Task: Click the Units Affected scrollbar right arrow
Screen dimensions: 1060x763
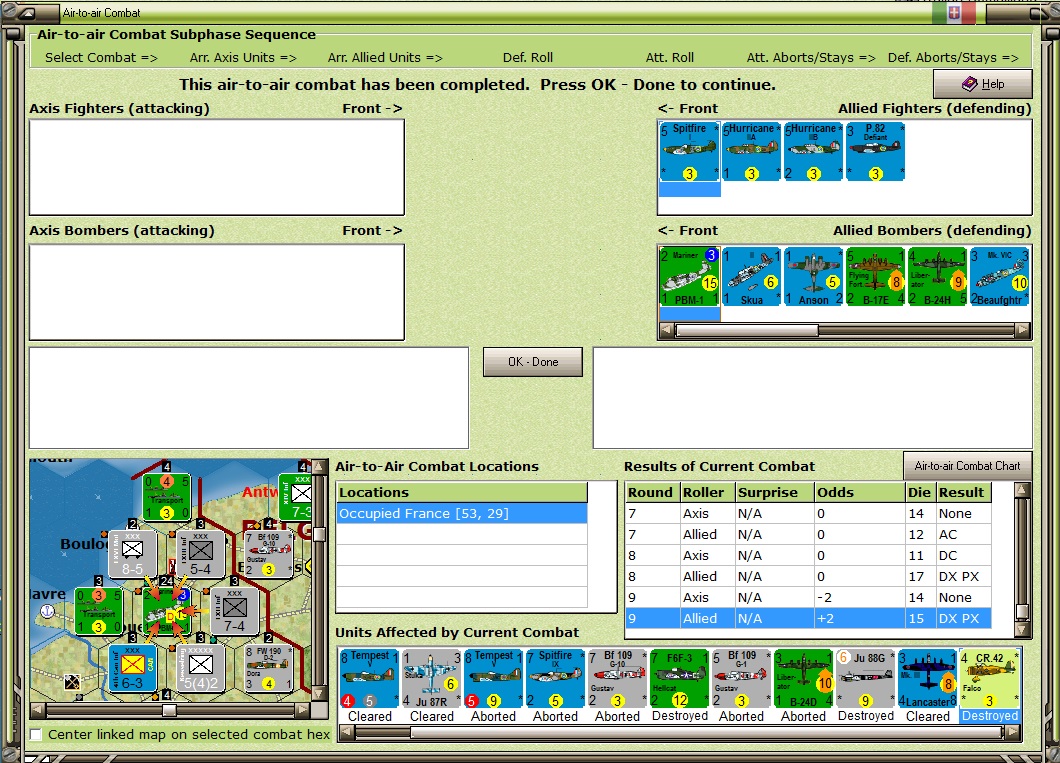Action: (1012, 732)
